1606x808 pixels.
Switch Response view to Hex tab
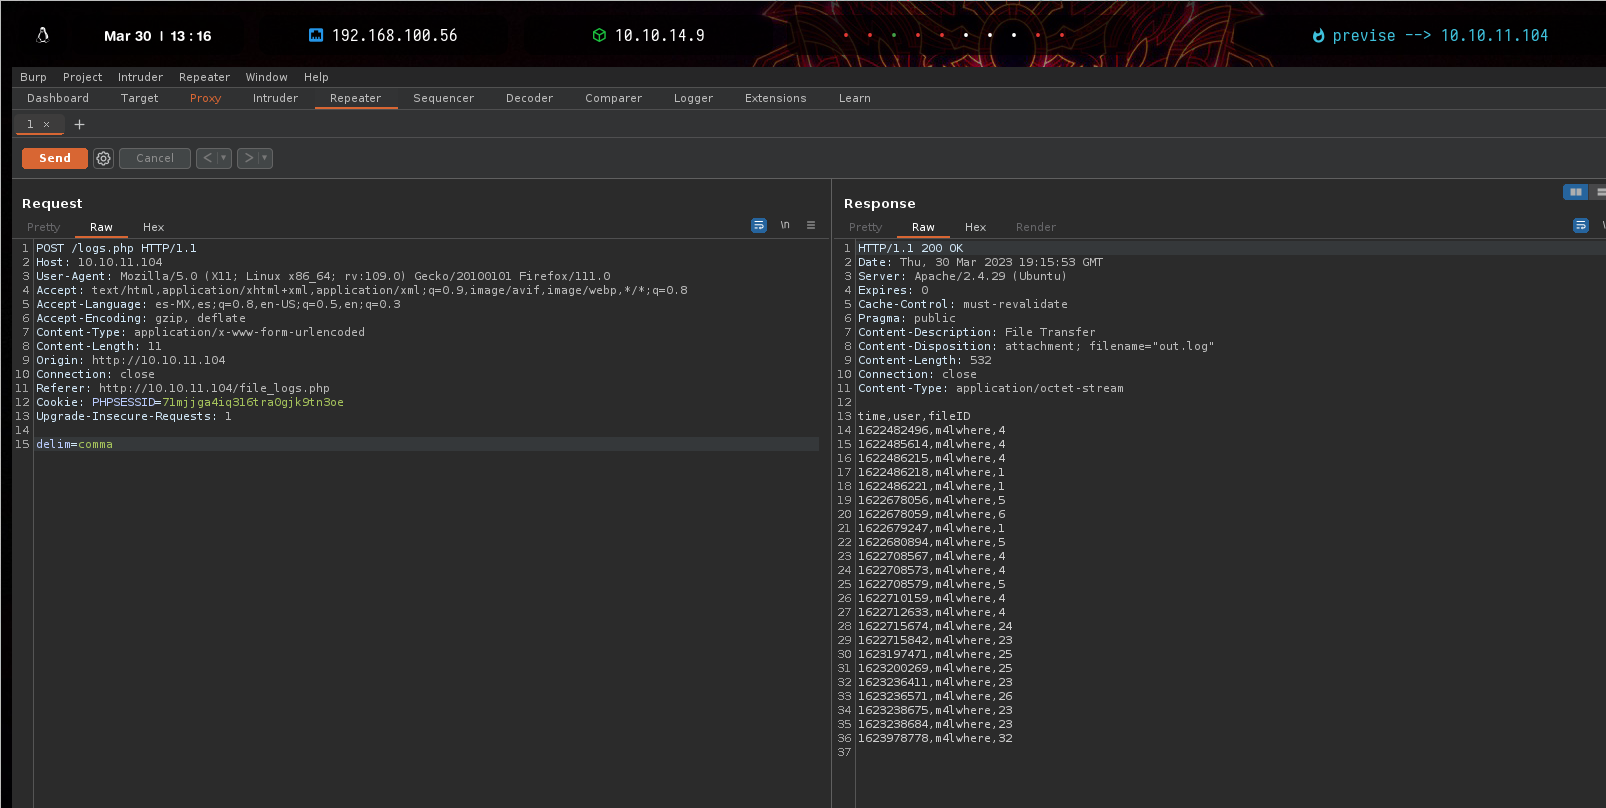pyautogui.click(x=975, y=227)
